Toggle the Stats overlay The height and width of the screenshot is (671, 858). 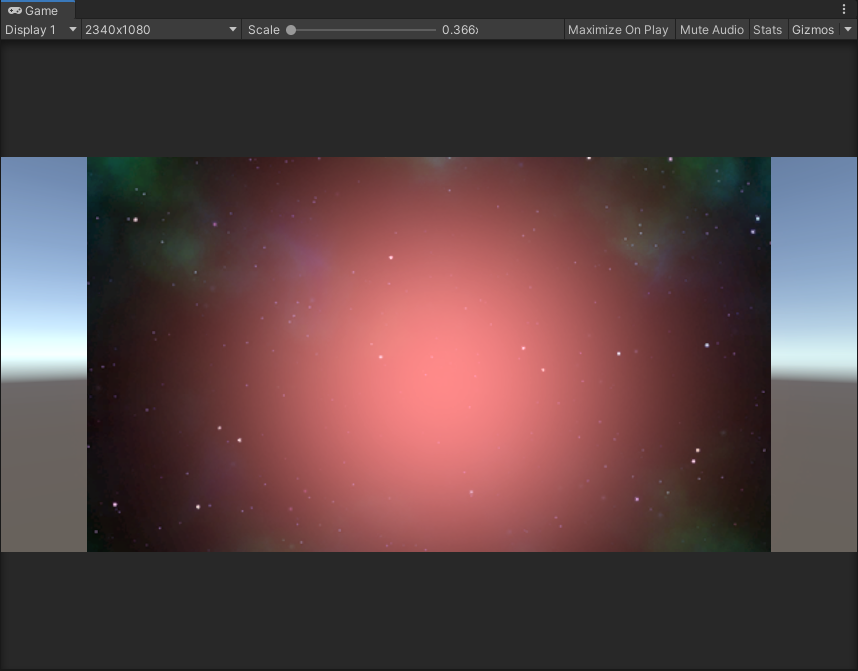[767, 30]
